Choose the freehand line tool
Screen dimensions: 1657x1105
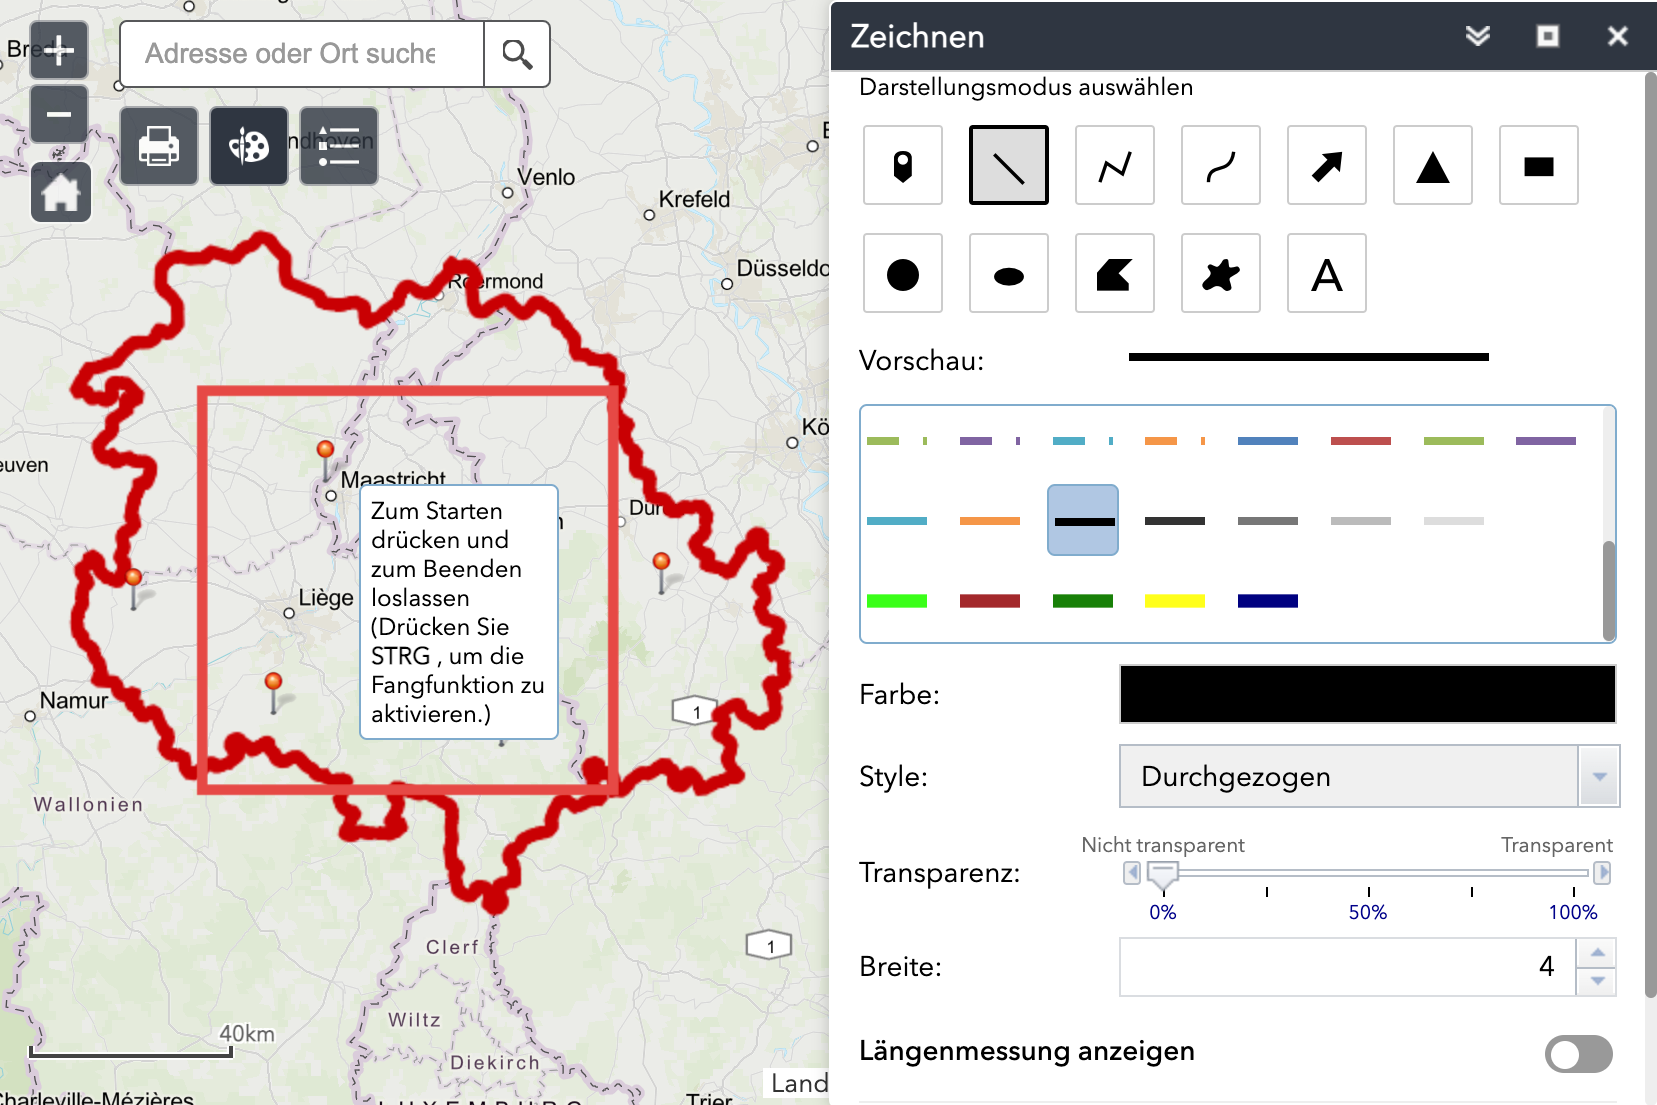click(1220, 166)
